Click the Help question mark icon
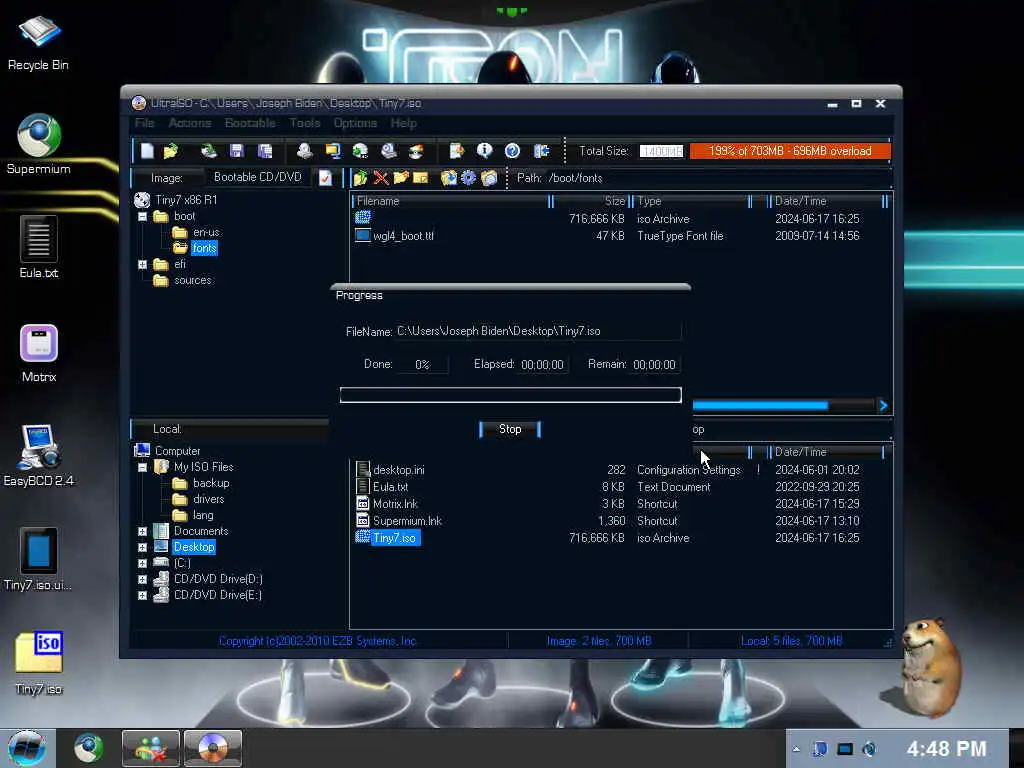 (x=513, y=151)
